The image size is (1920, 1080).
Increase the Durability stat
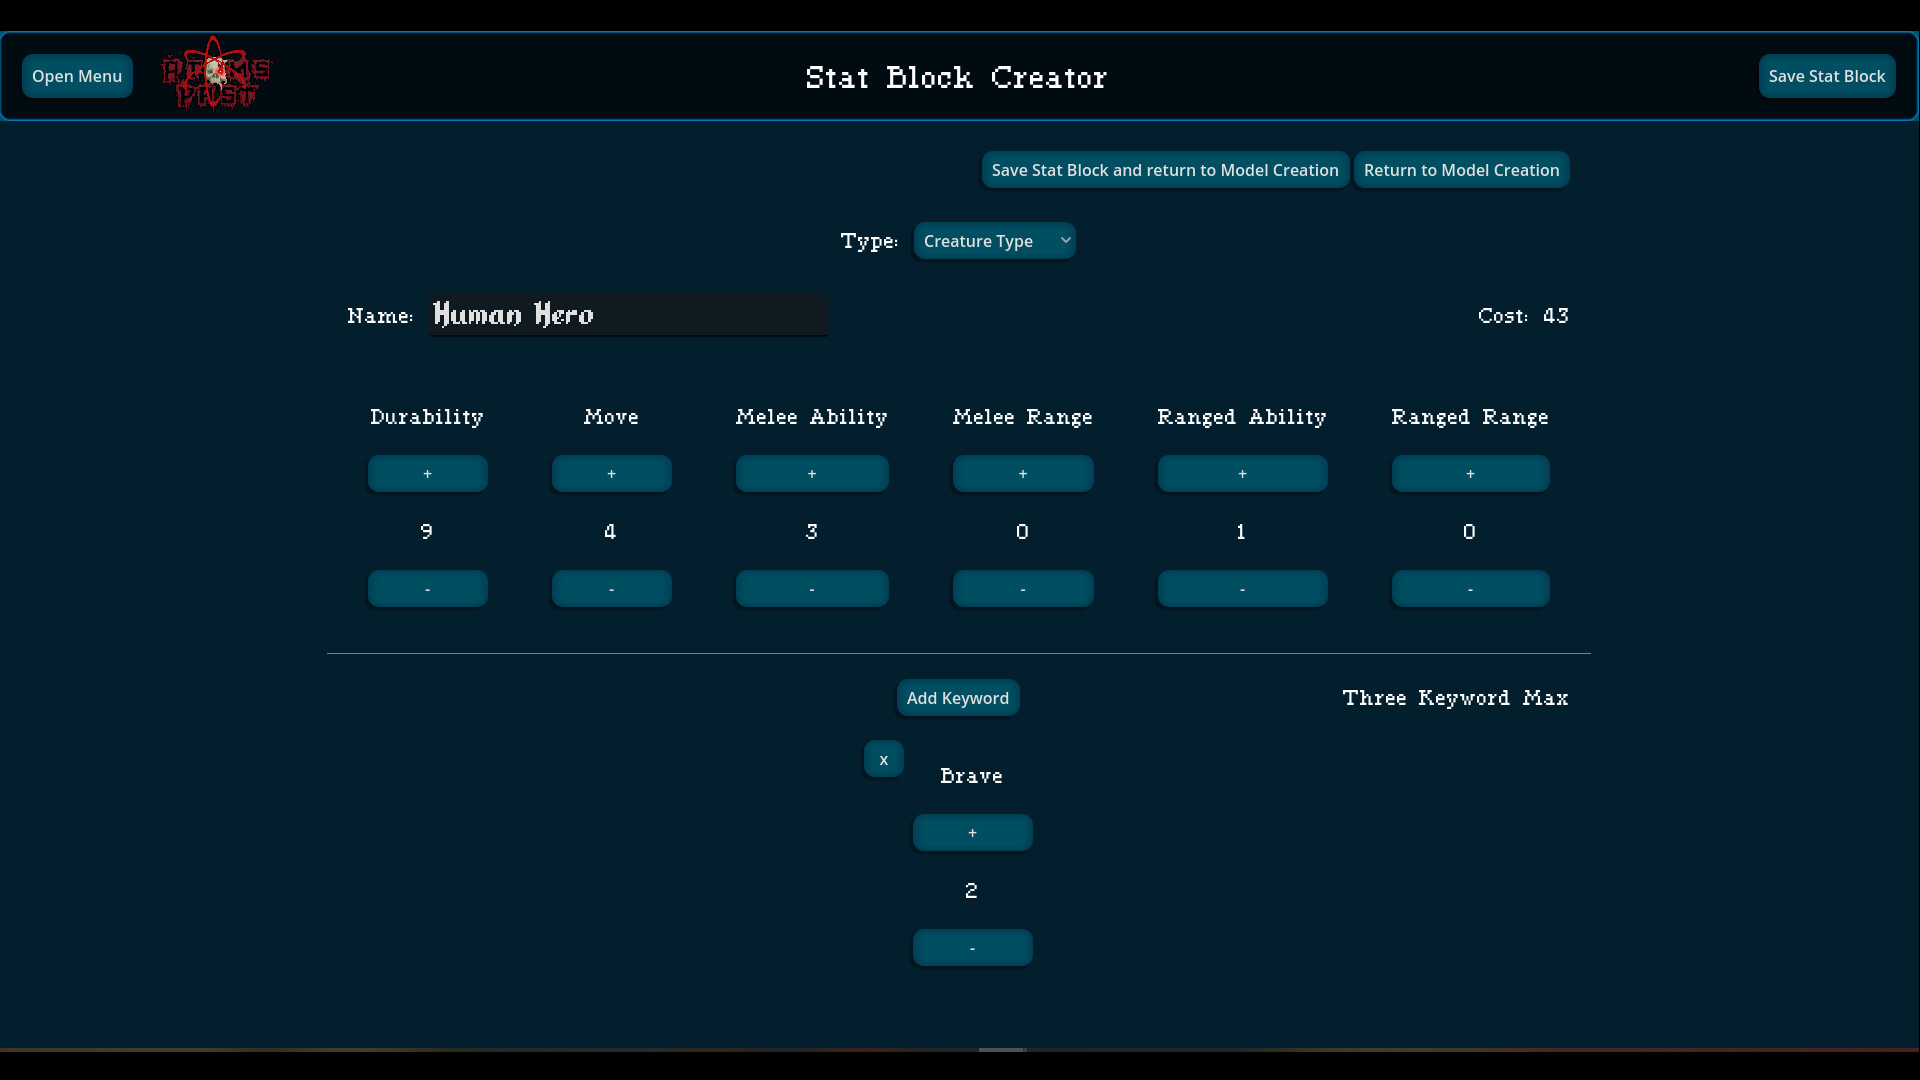coord(427,473)
